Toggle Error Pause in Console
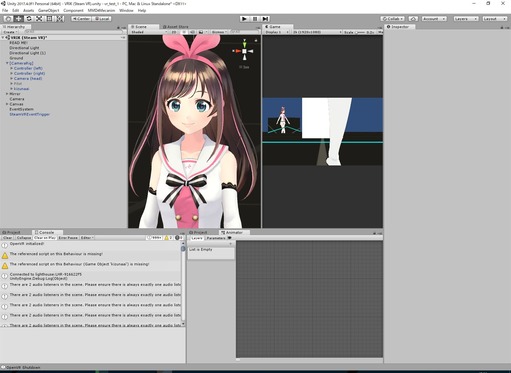This screenshot has height=373, width=511. click(68, 238)
